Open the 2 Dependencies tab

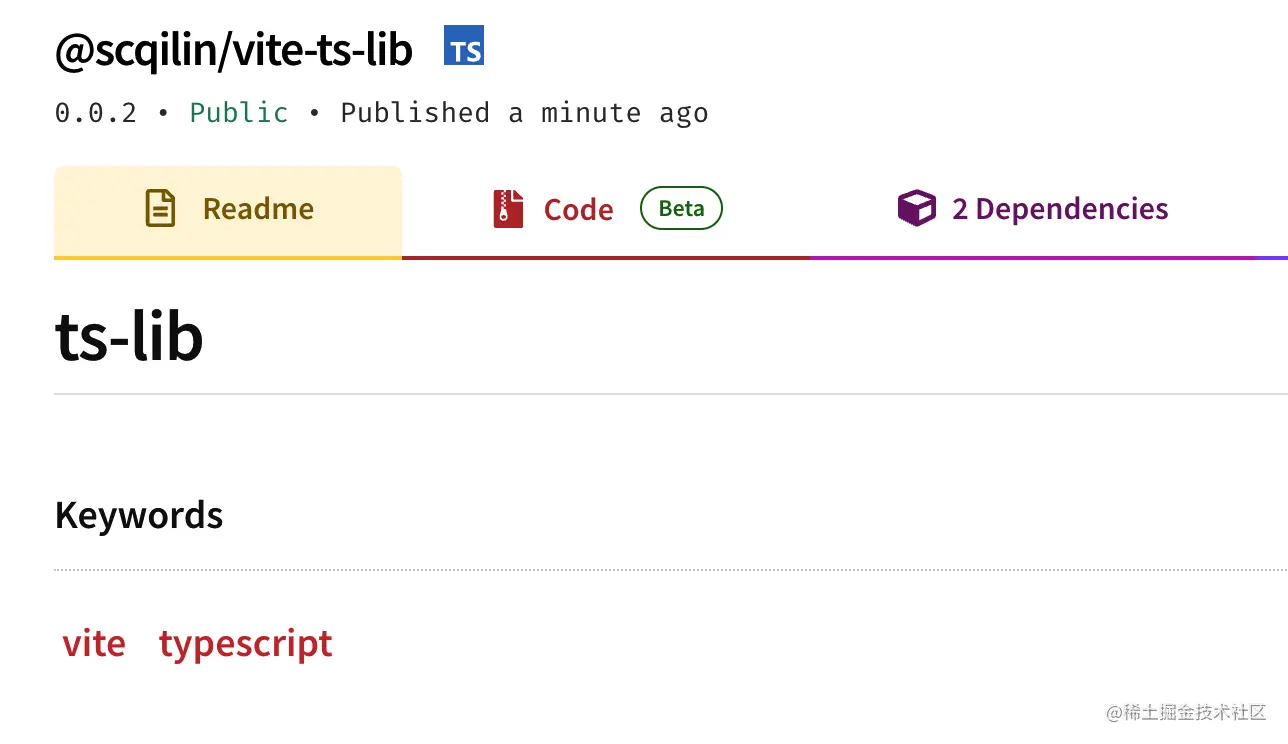click(x=1059, y=209)
